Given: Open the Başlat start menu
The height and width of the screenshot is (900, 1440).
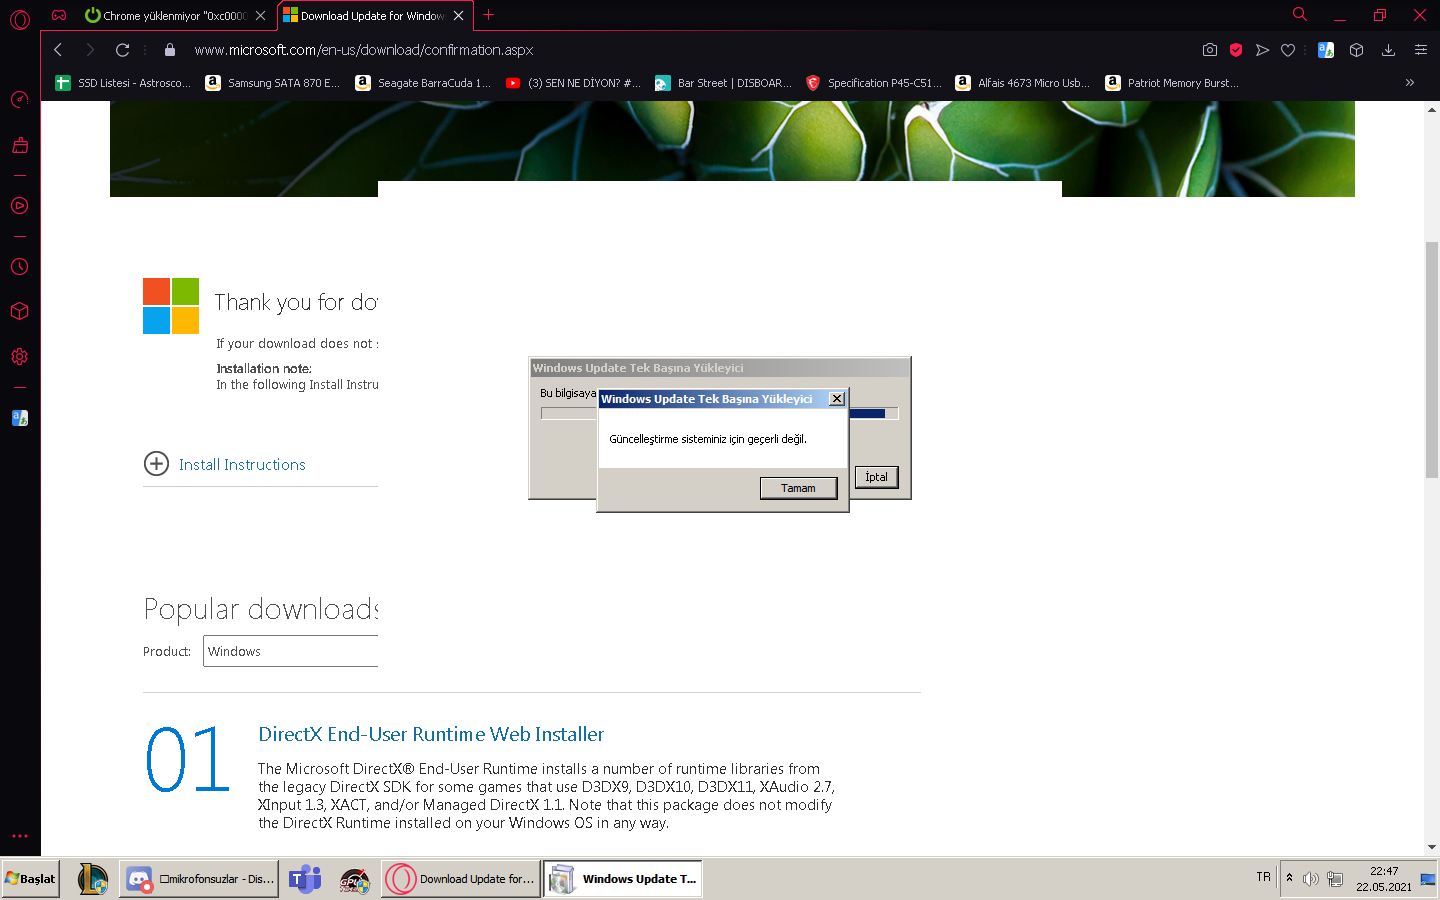Looking at the screenshot, I should point(31,879).
